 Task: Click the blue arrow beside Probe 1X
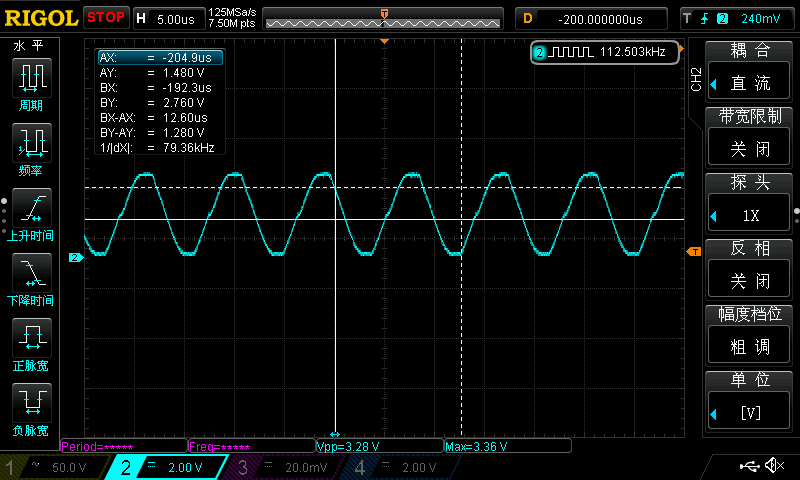click(713, 216)
